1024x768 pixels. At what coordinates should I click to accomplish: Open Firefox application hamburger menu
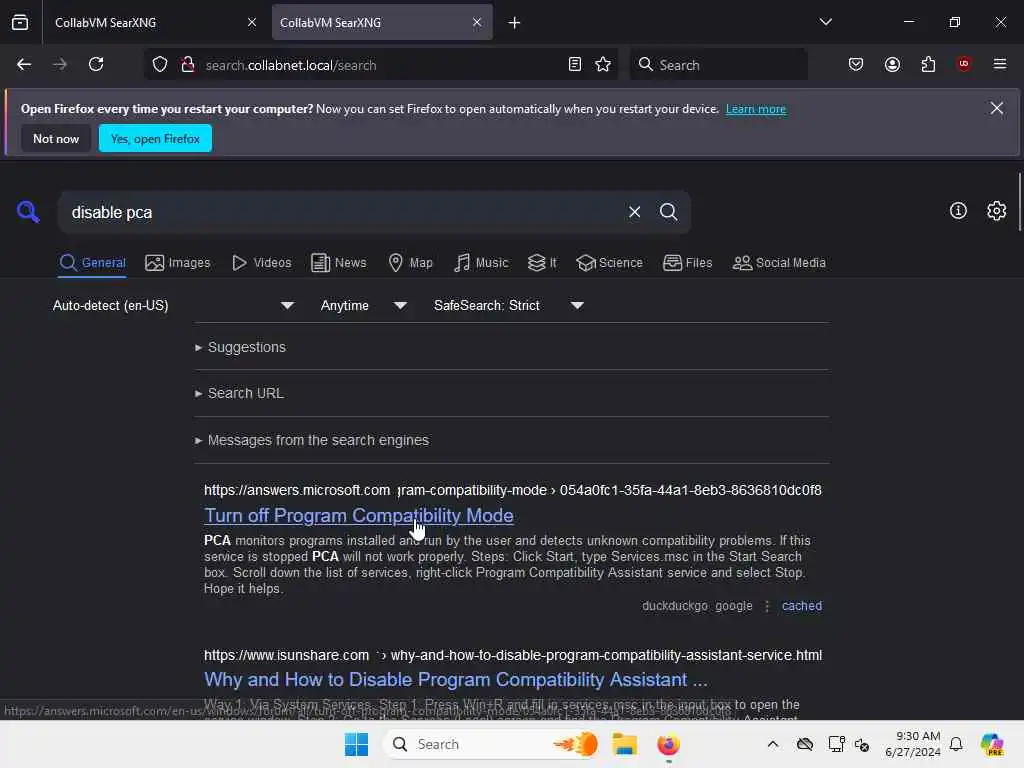(x=1000, y=64)
